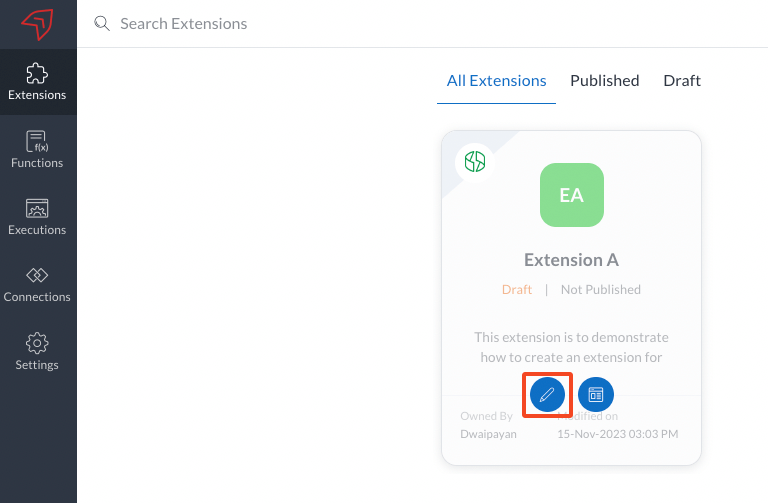Go to the Executions sidebar section

(x=37, y=216)
